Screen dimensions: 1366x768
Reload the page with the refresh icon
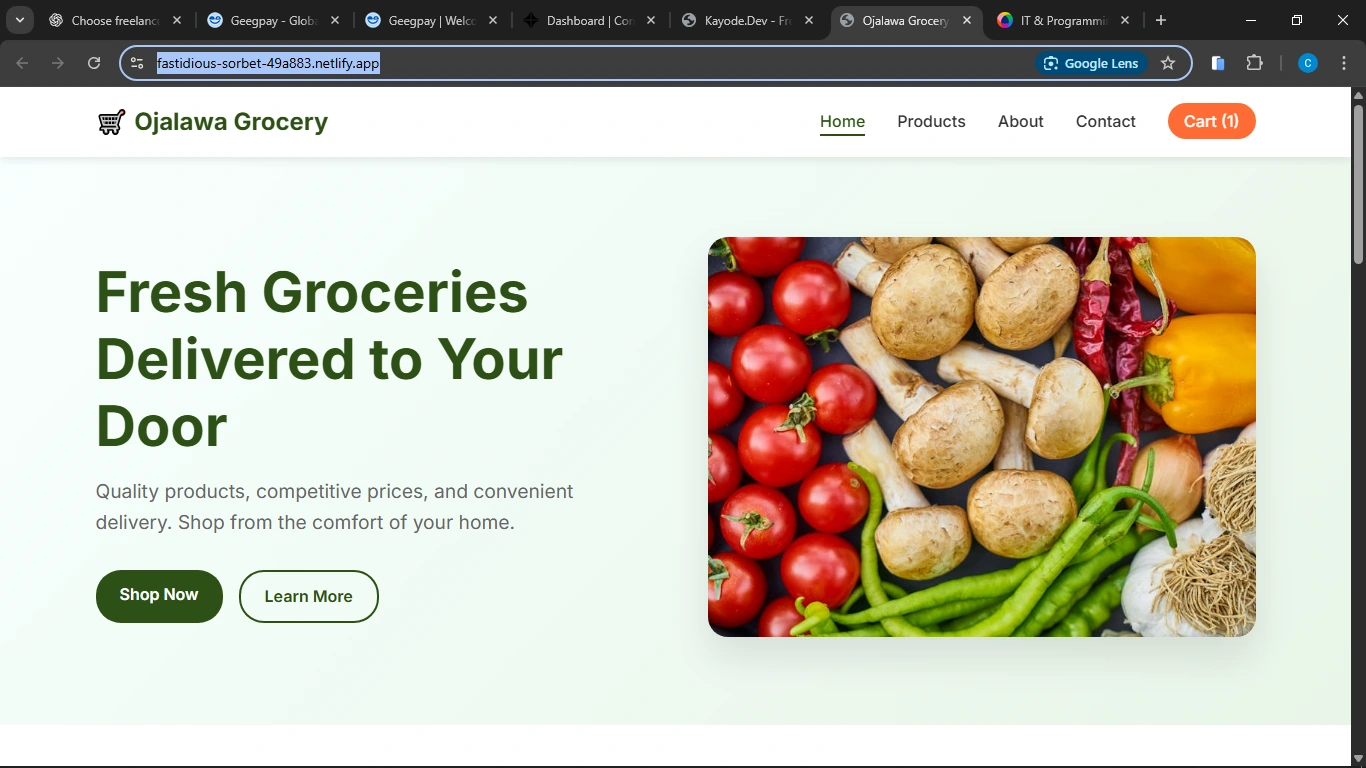[x=94, y=63]
